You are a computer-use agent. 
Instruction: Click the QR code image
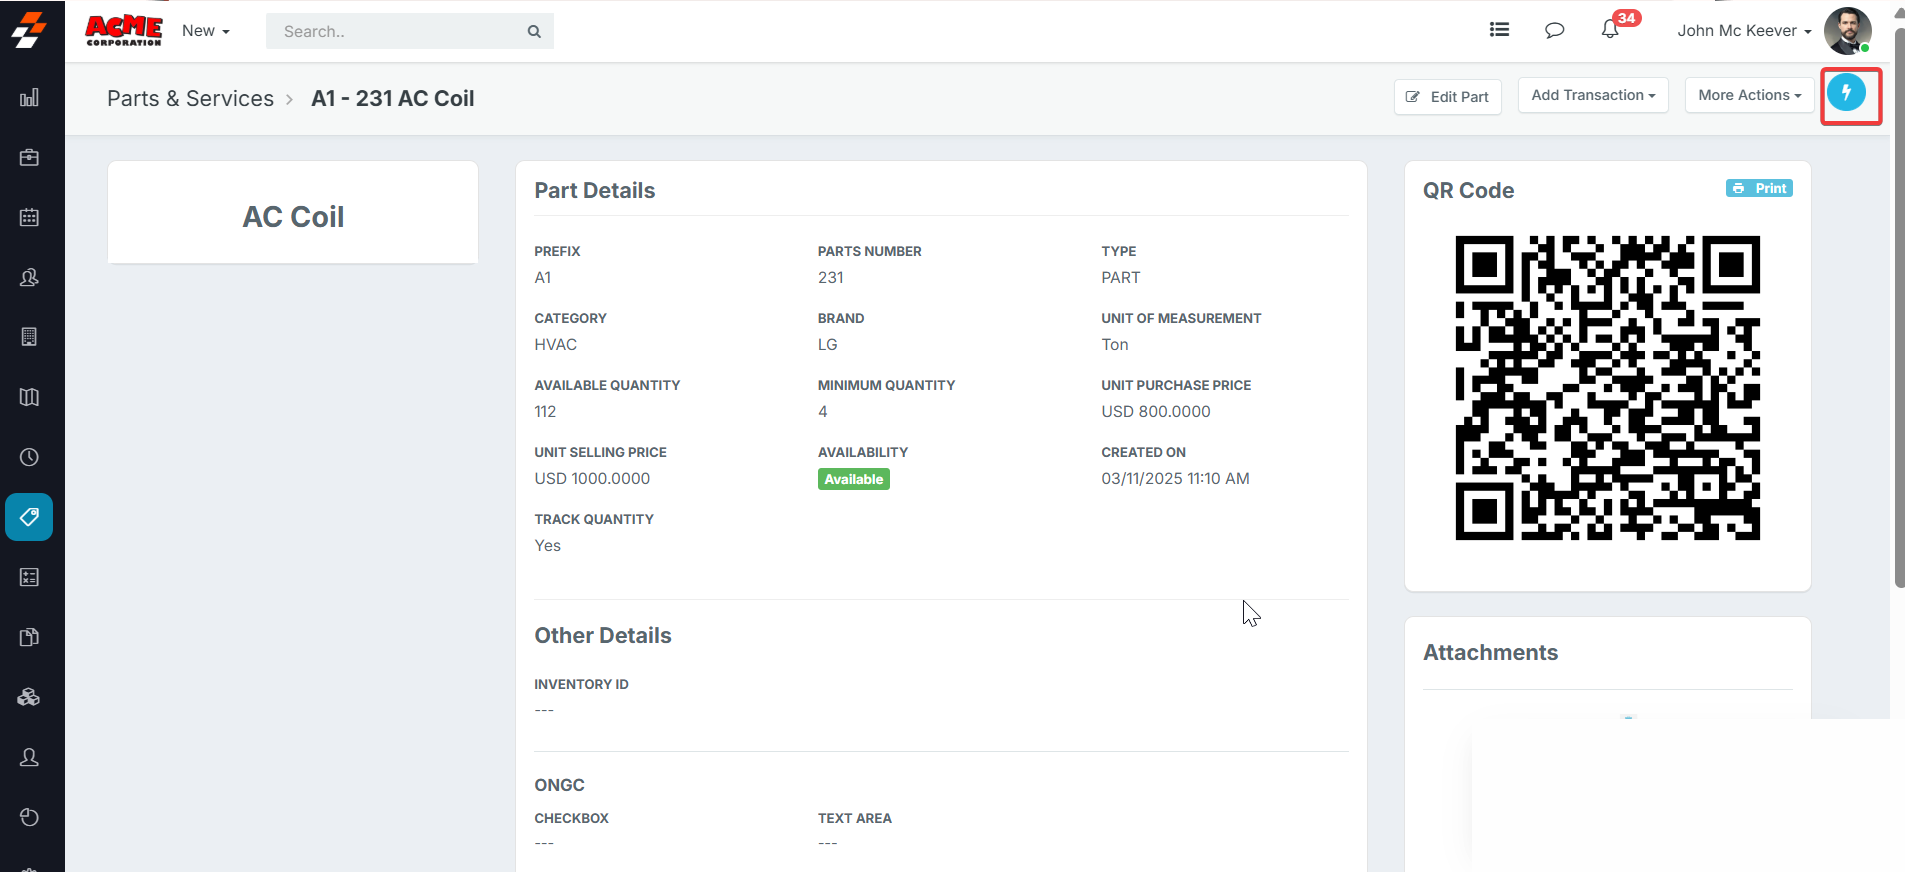click(x=1607, y=388)
